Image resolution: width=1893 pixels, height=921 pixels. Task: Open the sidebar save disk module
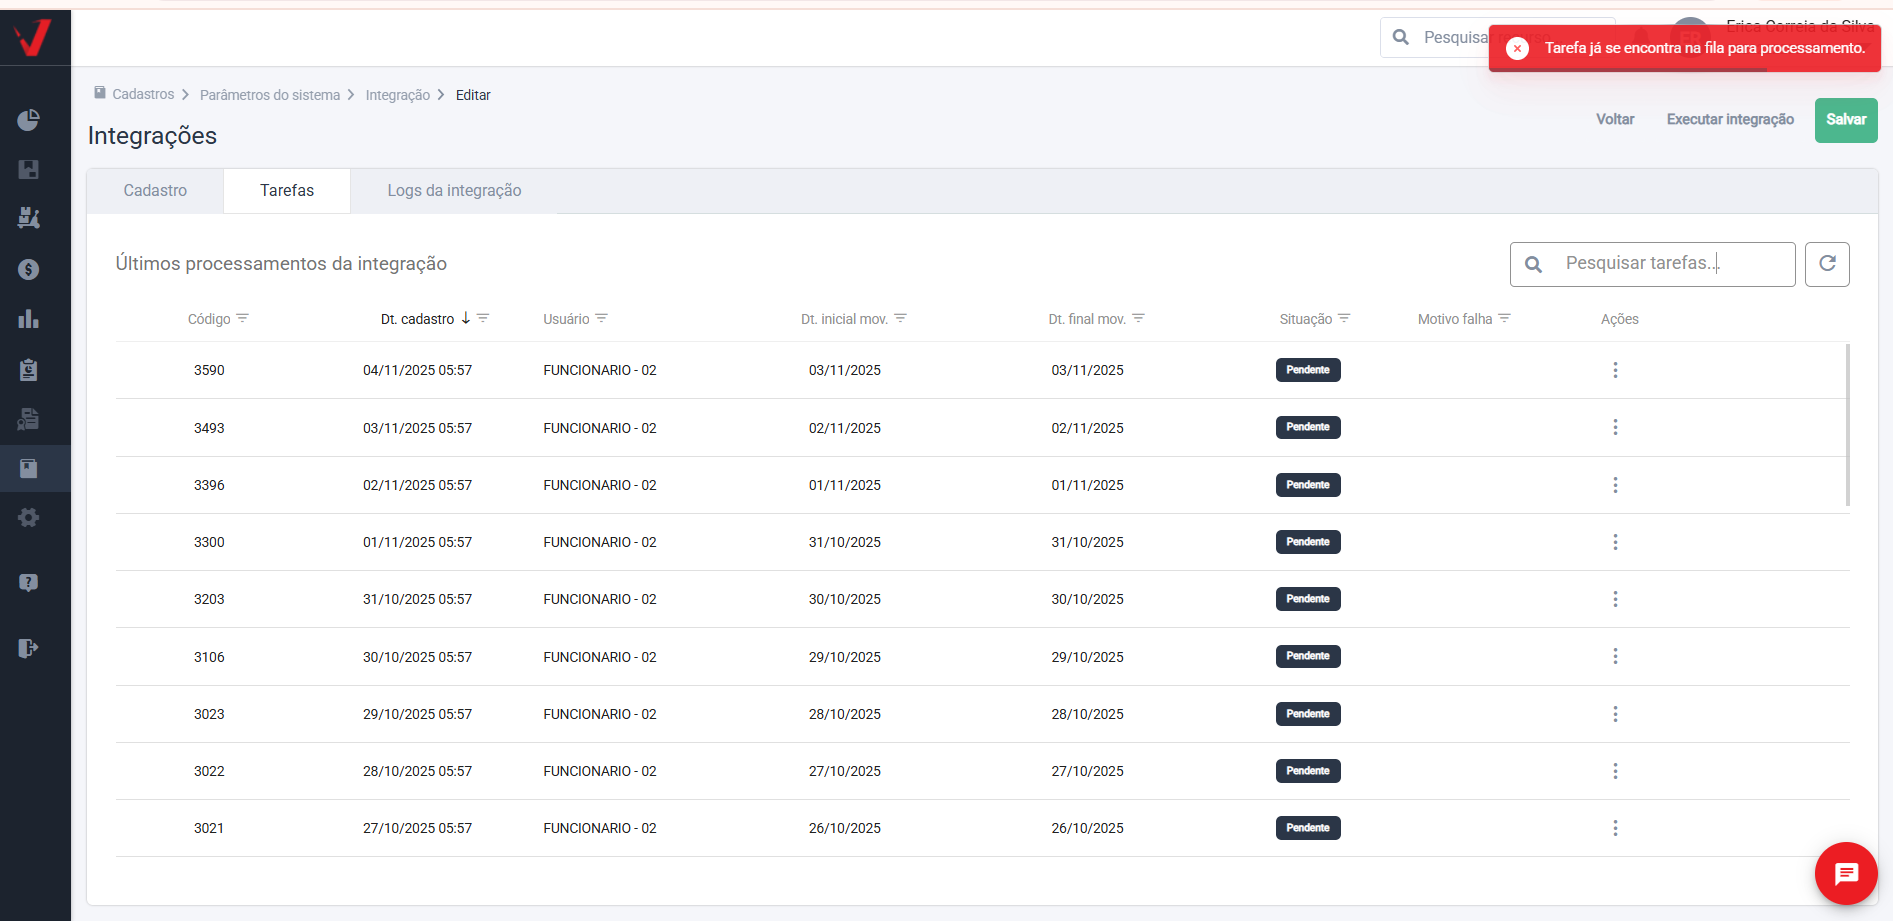tap(28, 169)
